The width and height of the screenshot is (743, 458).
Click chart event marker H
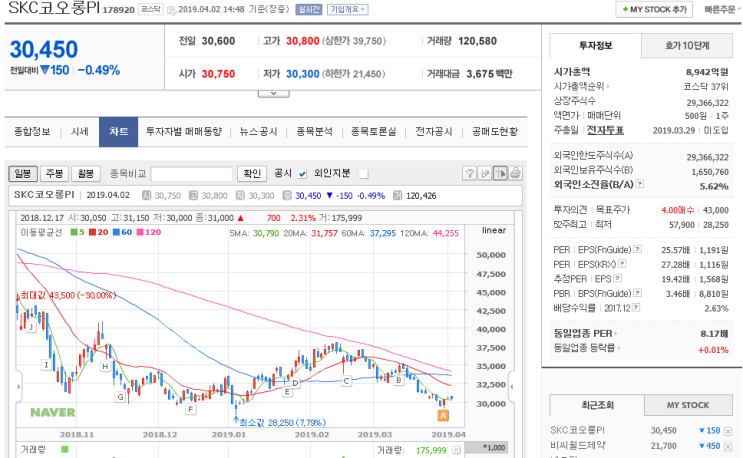click(x=105, y=366)
